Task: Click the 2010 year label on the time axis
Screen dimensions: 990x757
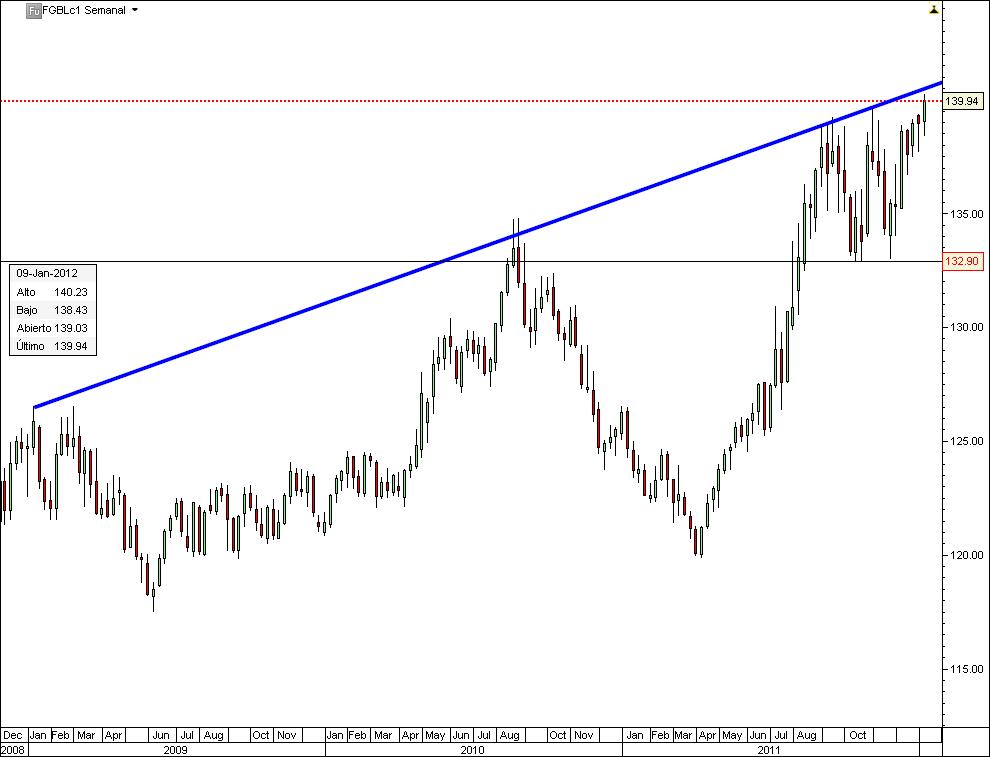Action: pos(469,750)
